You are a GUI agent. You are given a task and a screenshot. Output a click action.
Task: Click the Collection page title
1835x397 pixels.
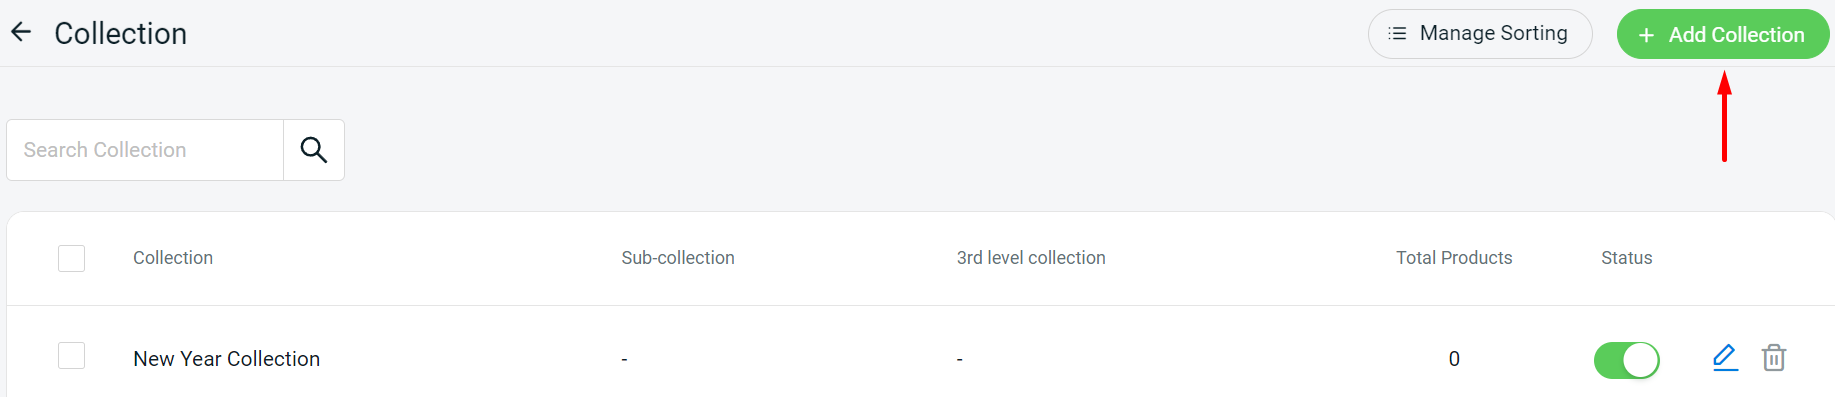pos(121,33)
